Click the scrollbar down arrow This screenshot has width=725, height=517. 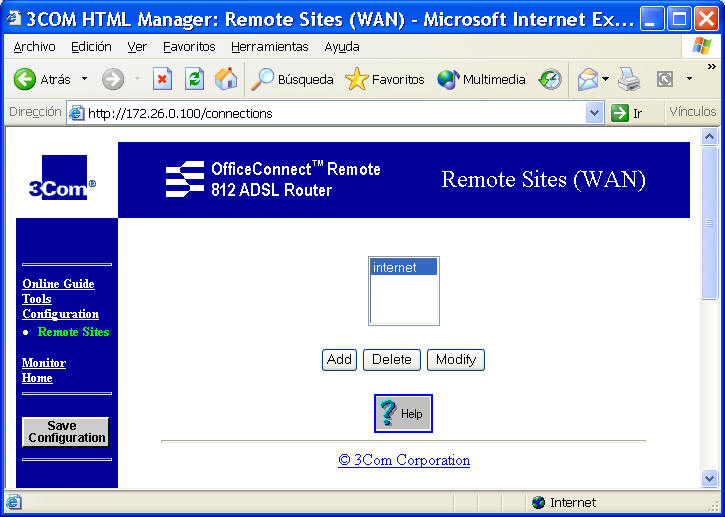coord(709,479)
